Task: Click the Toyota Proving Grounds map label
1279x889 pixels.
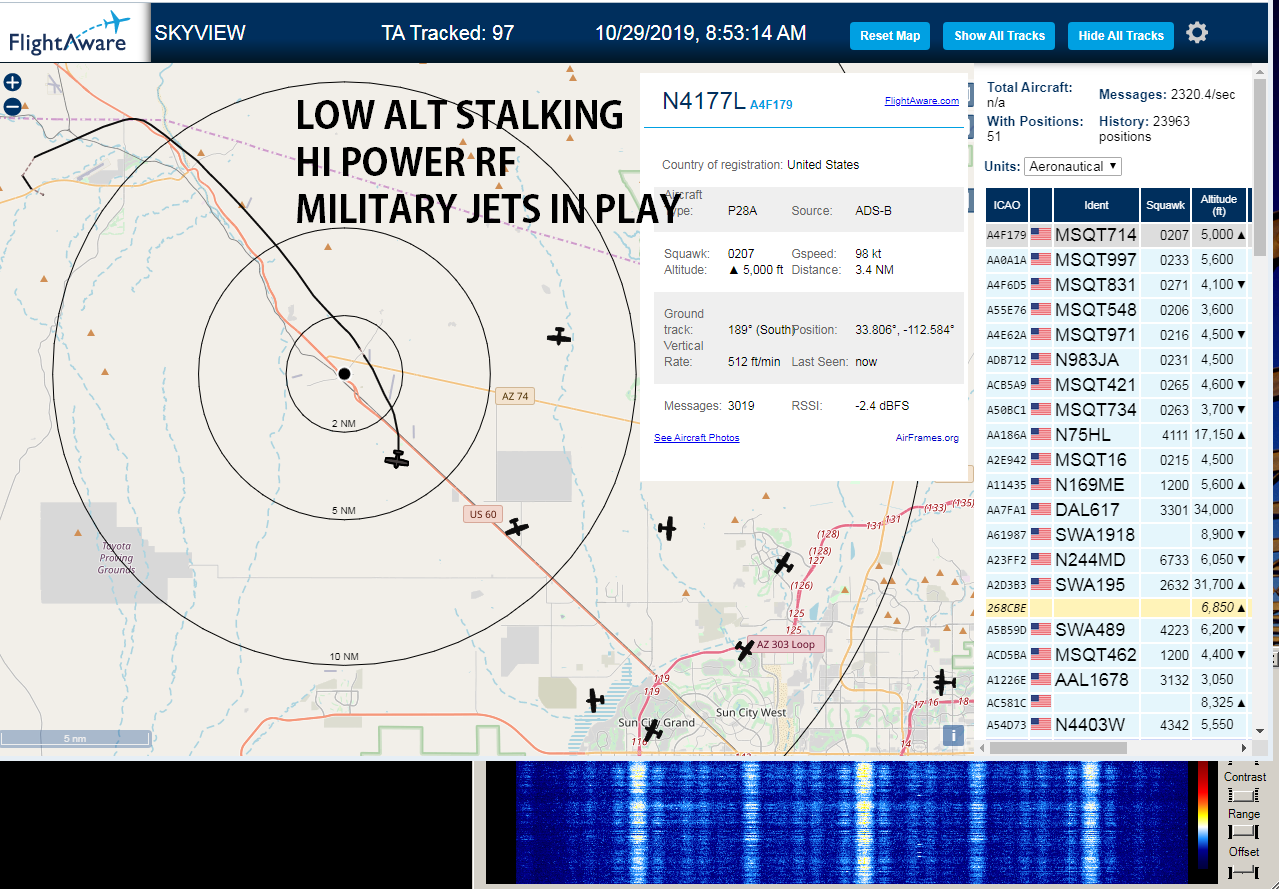Action: (116, 558)
